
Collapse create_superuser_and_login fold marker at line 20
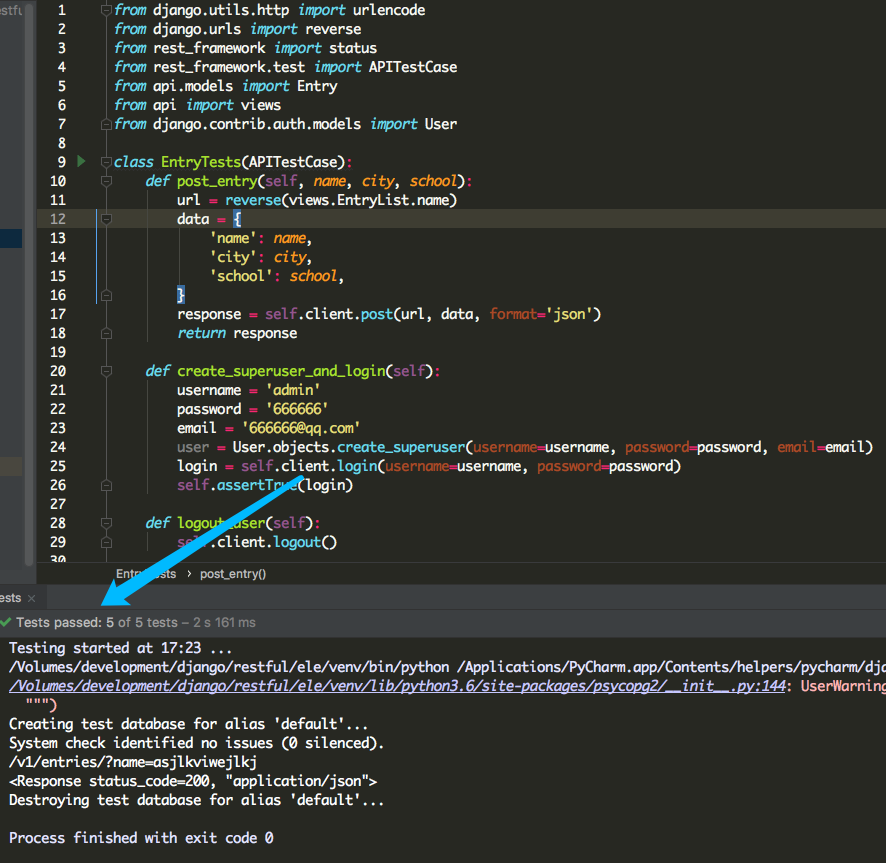point(106,371)
